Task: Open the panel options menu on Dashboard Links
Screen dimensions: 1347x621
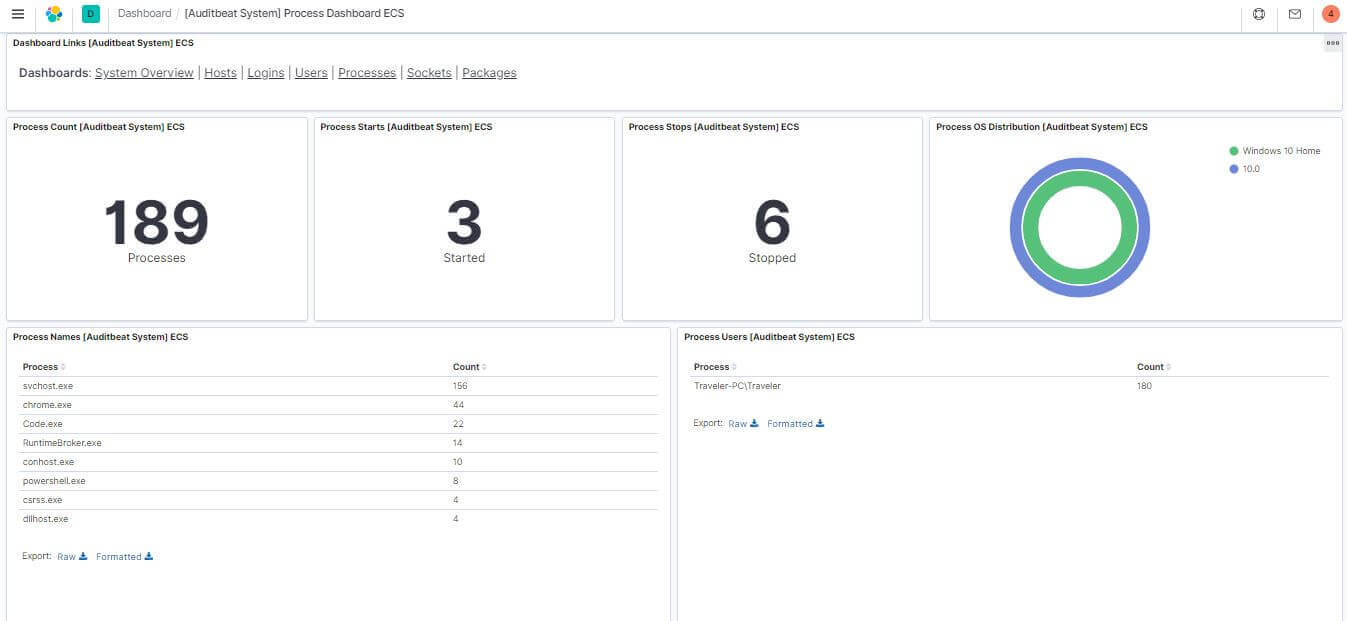Action: [x=1332, y=43]
